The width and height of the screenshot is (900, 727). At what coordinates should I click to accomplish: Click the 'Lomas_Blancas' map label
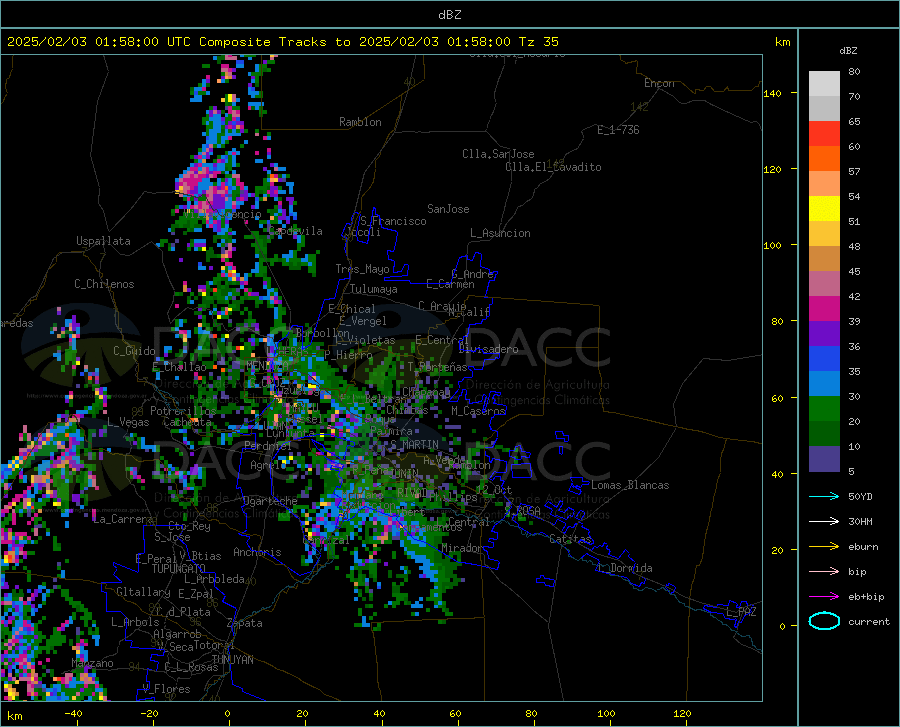pyautogui.click(x=630, y=485)
